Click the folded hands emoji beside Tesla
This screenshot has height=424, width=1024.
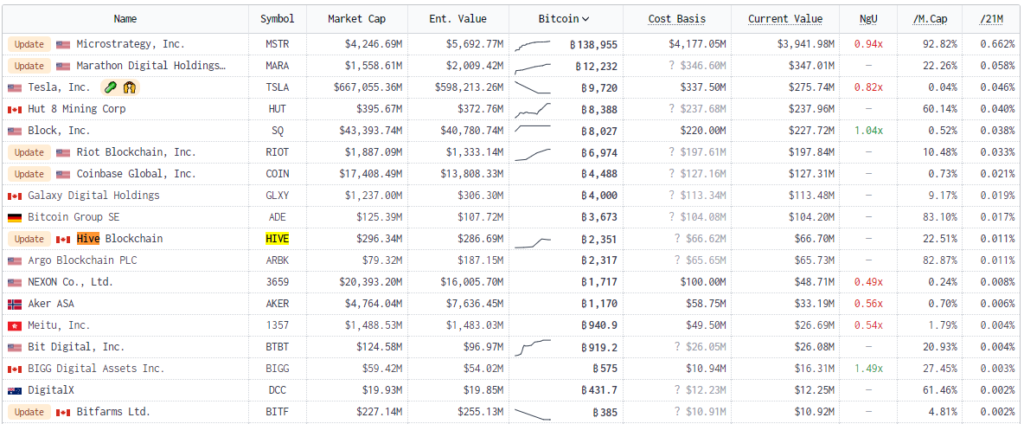[130, 88]
